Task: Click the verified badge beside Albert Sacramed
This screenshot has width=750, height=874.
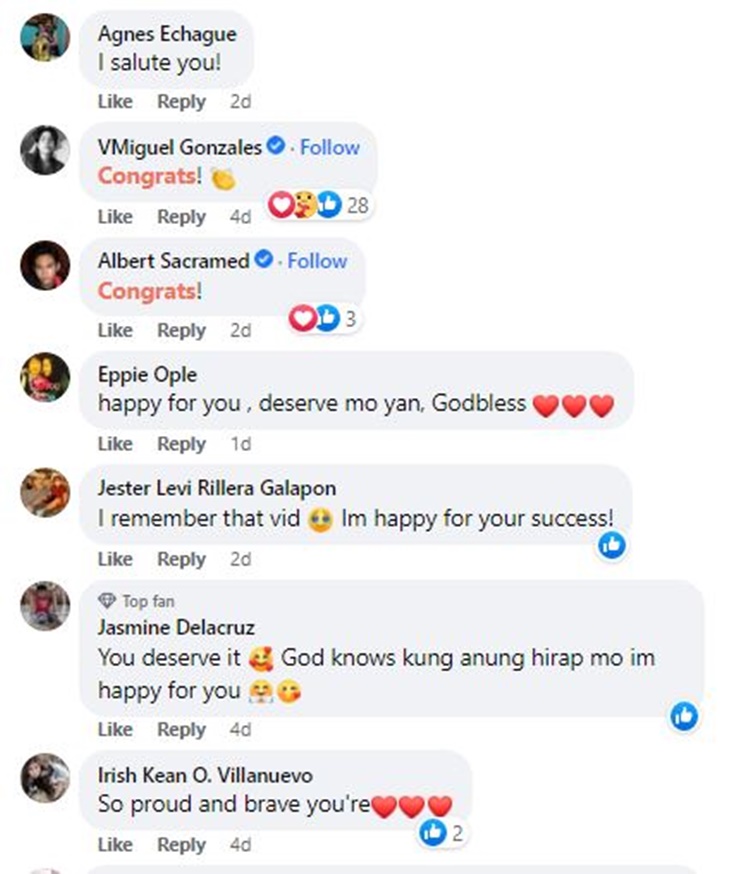Action: [x=263, y=261]
